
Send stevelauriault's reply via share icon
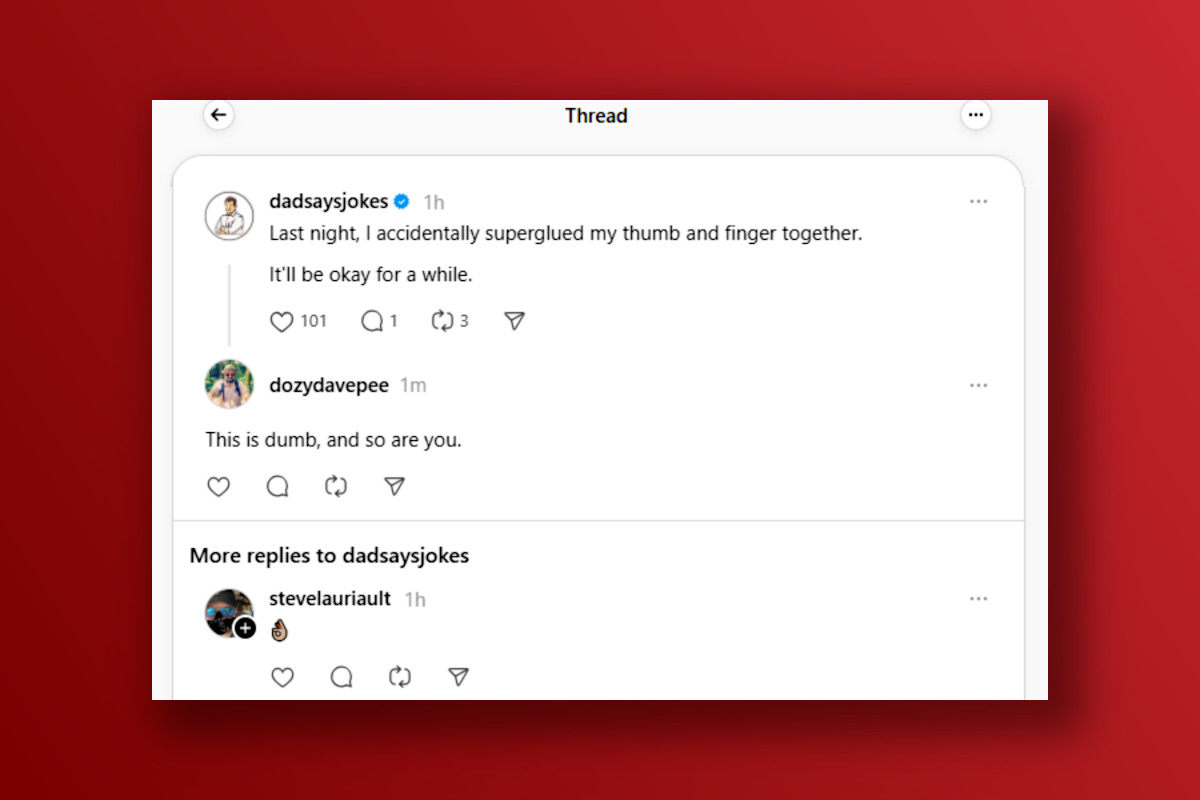click(457, 677)
